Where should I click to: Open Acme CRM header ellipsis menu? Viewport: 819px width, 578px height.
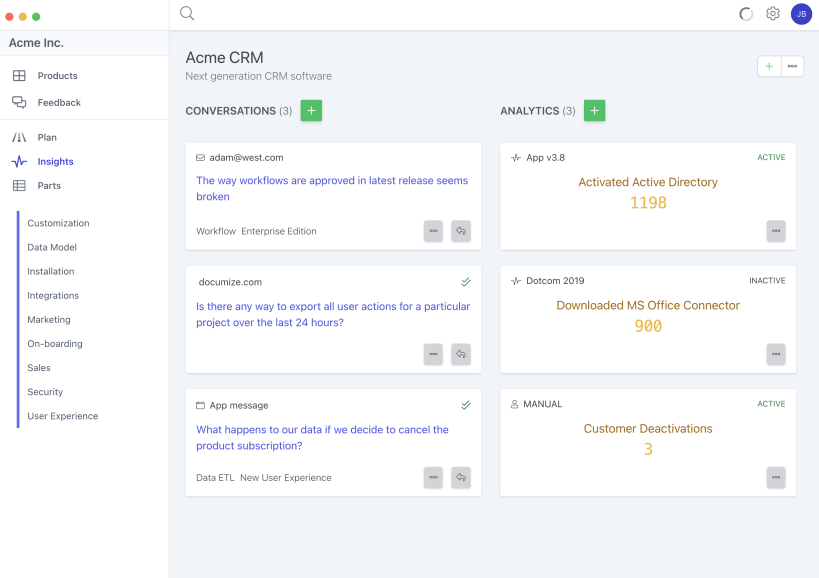click(793, 66)
